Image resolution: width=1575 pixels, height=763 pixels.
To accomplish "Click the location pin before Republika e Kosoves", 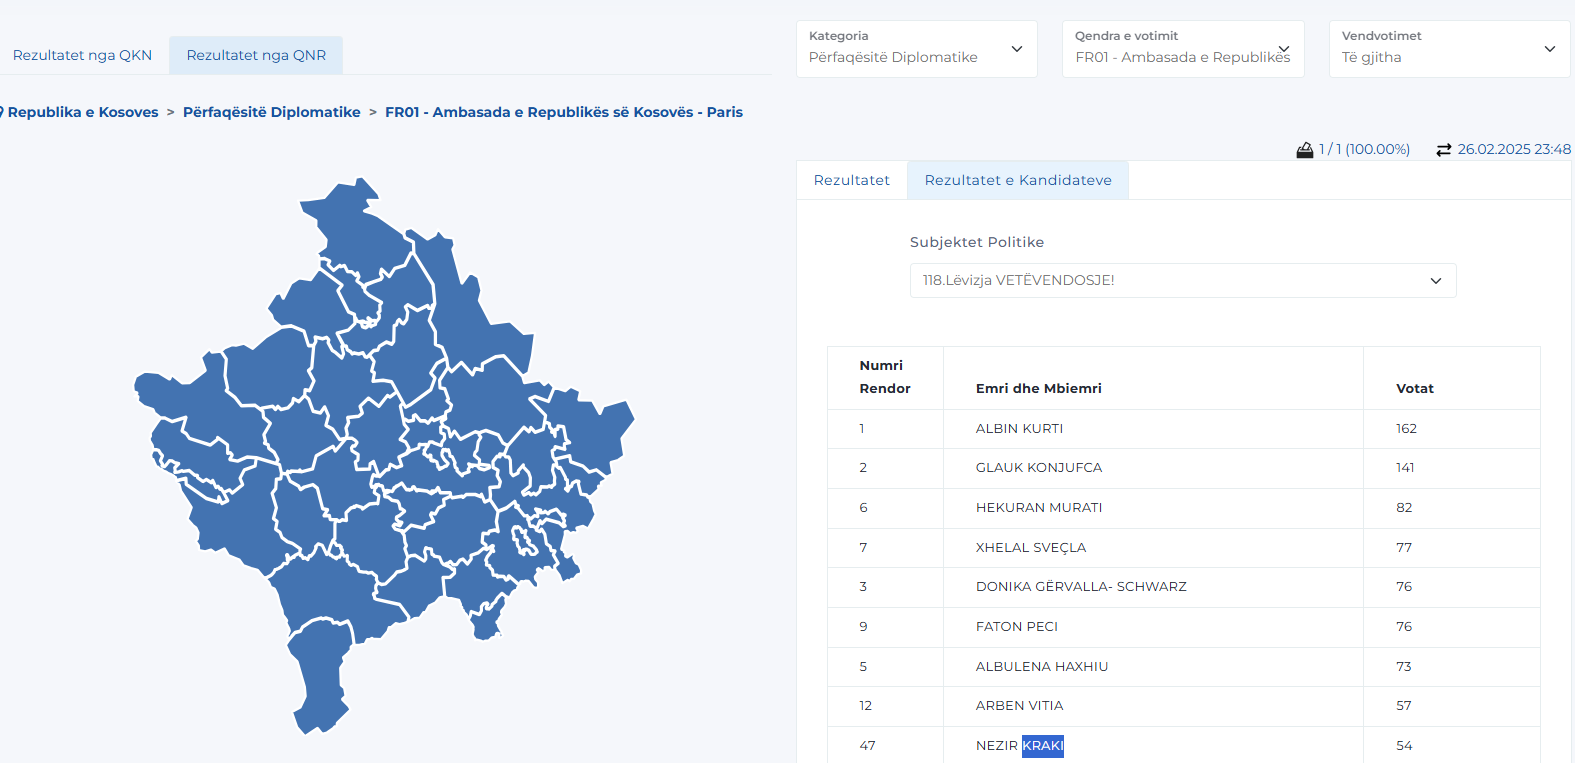I will pyautogui.click(x=2, y=112).
